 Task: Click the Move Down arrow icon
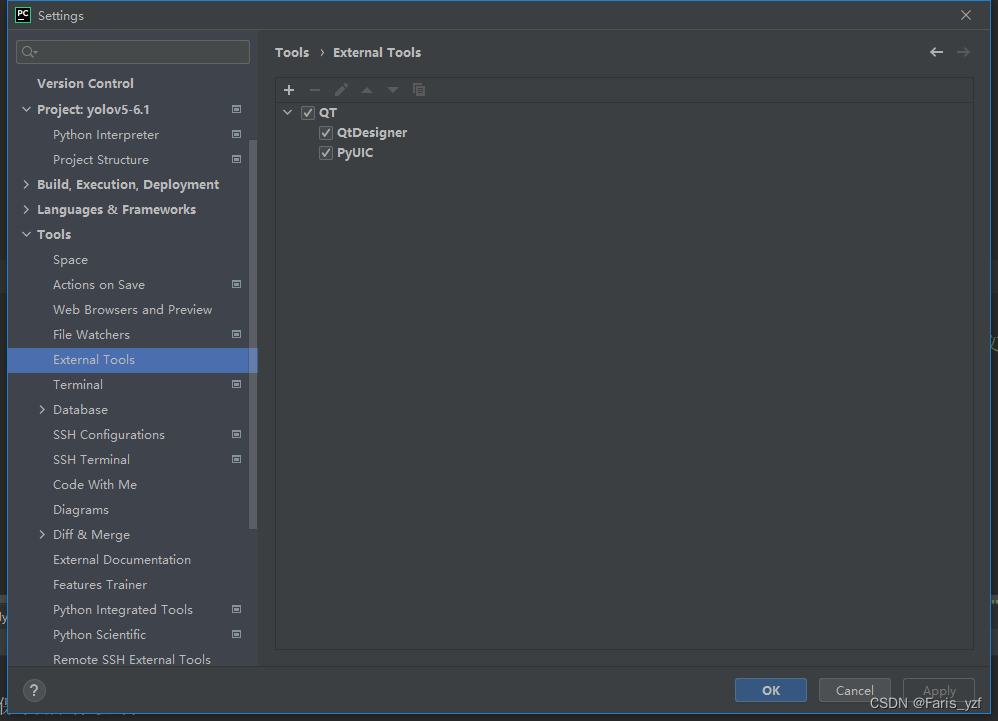coord(393,90)
